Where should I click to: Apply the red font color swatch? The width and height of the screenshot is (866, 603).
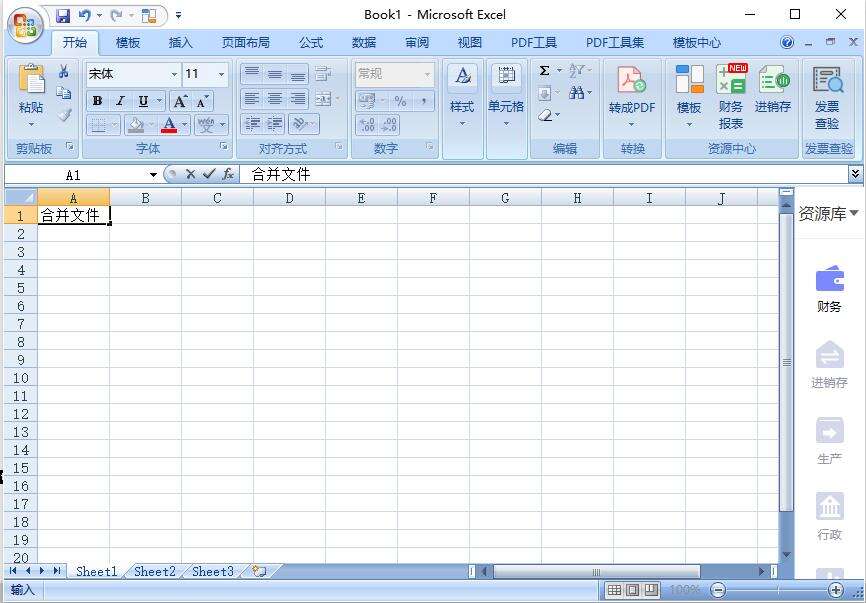[169, 125]
